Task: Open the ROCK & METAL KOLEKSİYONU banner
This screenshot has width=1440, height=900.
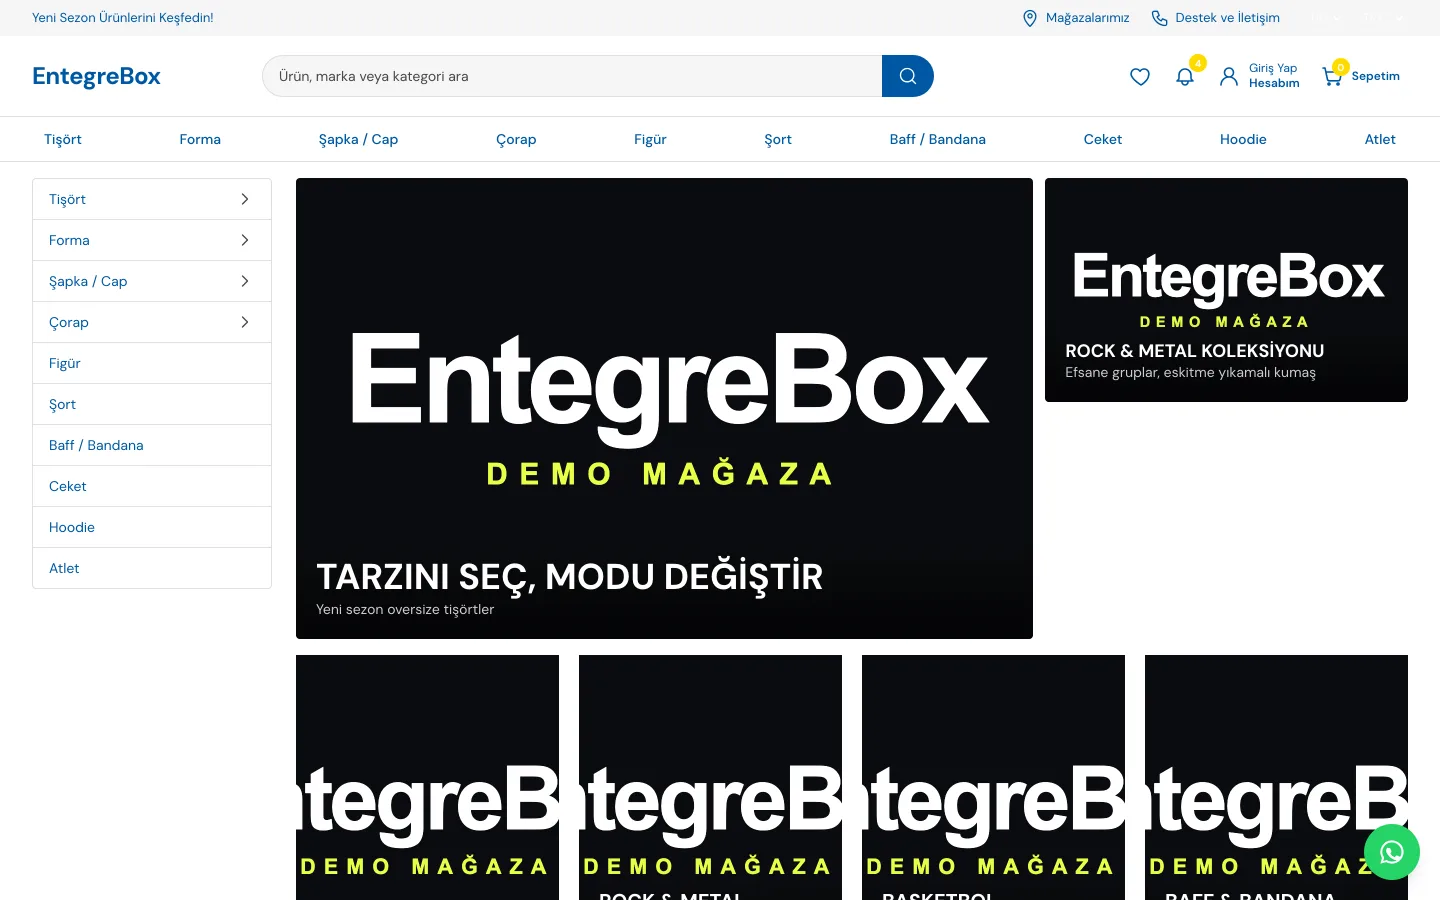Action: point(1226,290)
